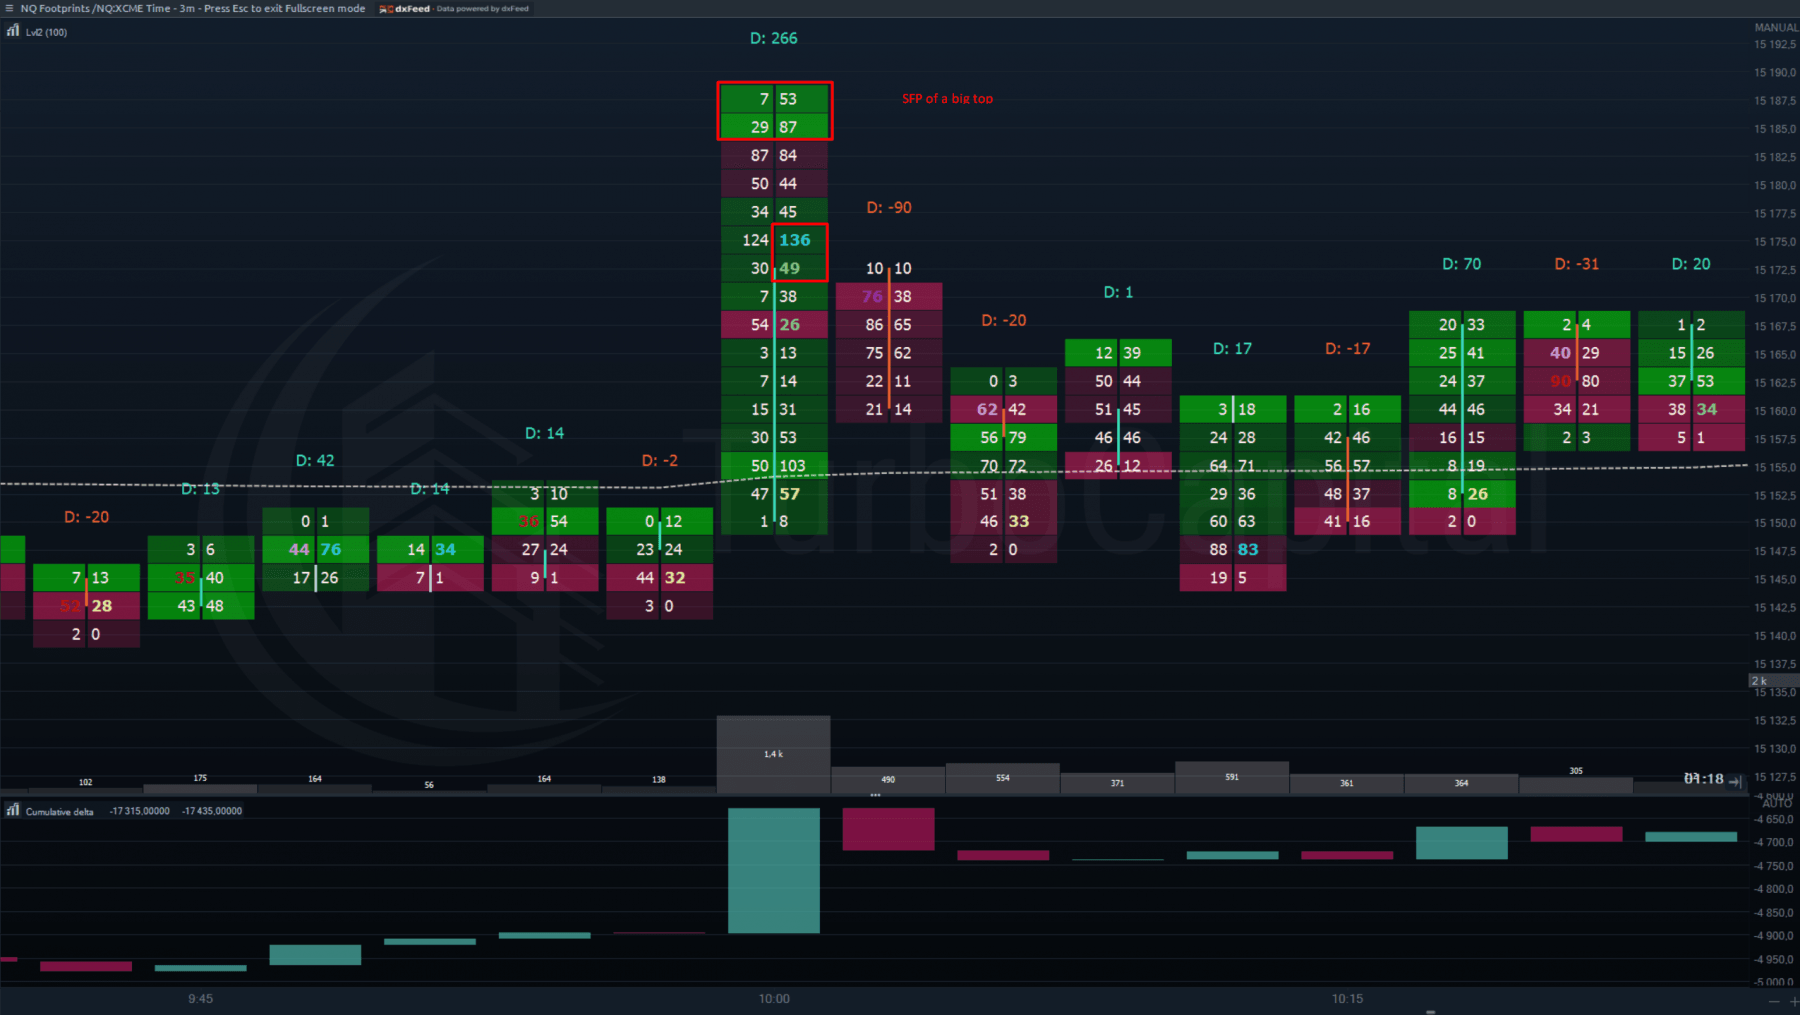Toggle MANUAL price scale mode
This screenshot has width=1800, height=1015.
(1773, 27)
